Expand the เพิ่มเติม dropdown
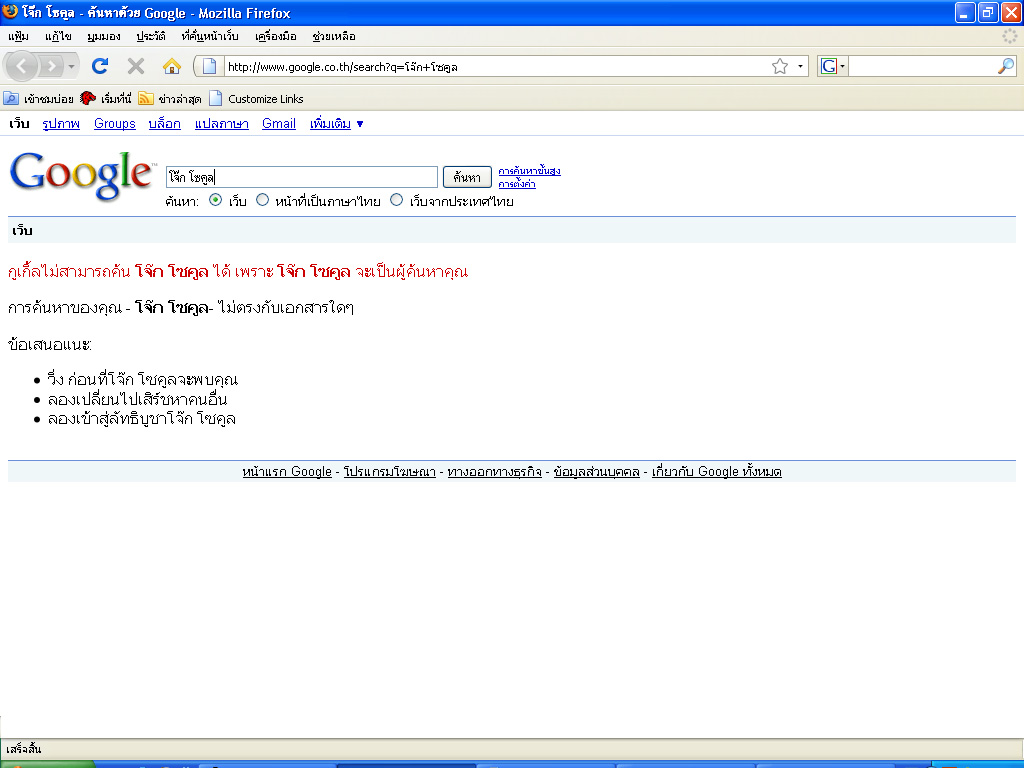Screen dimensions: 1024x768 click(x=336, y=123)
